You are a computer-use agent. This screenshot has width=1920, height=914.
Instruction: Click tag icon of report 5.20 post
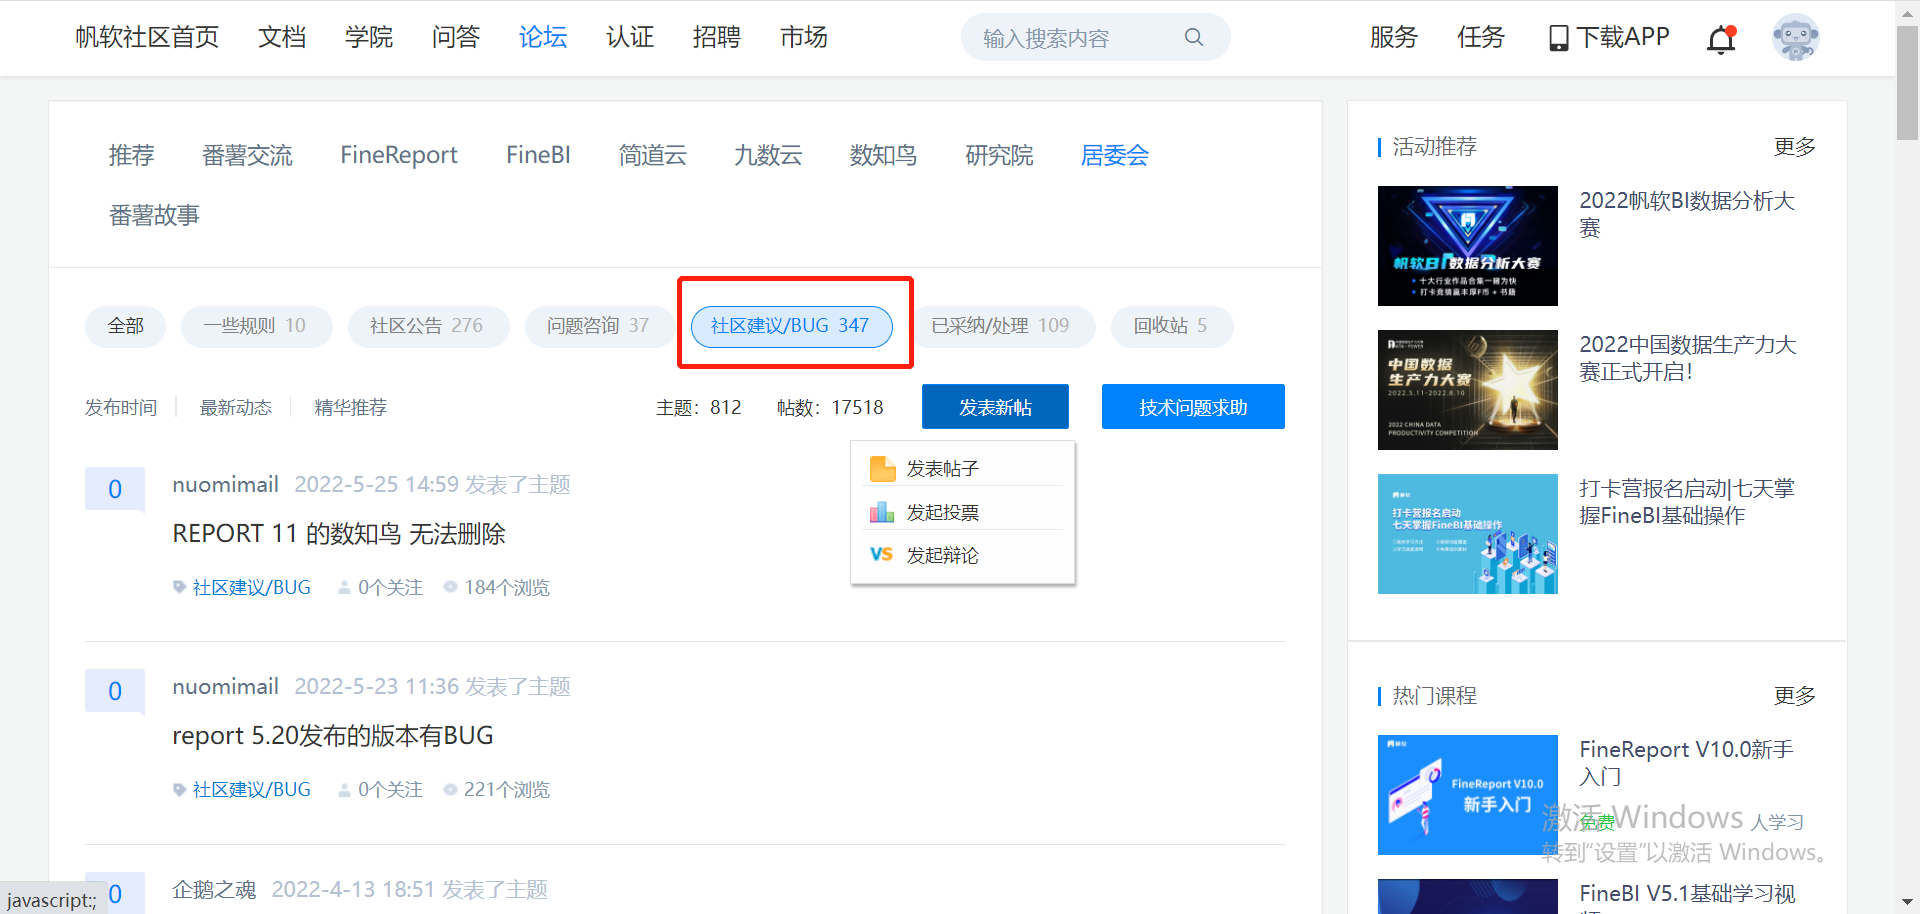click(x=179, y=790)
